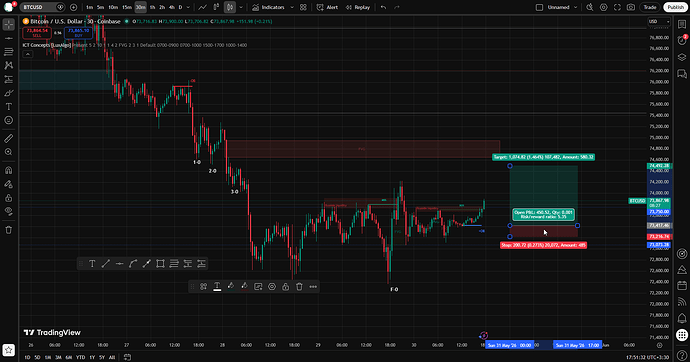690x362 pixels.
Task: Open drawing settings gear in floating toolbar
Action: click(272, 286)
